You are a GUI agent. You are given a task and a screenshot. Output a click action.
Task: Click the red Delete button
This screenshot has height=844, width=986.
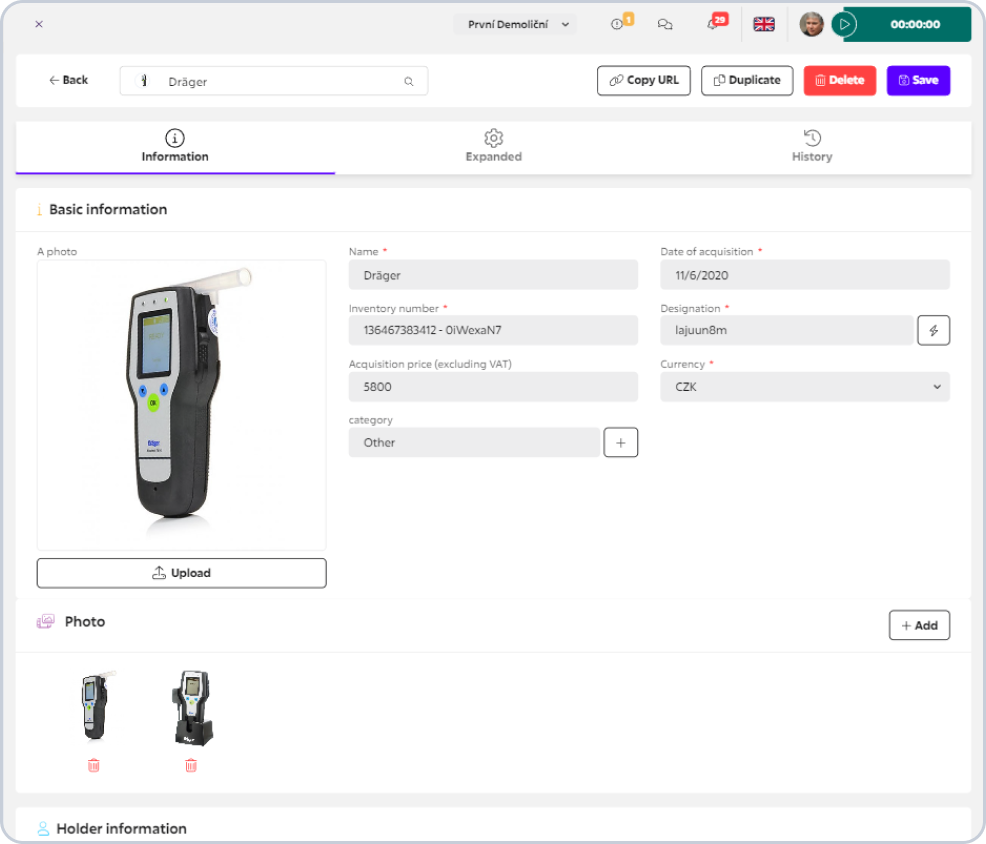point(839,81)
